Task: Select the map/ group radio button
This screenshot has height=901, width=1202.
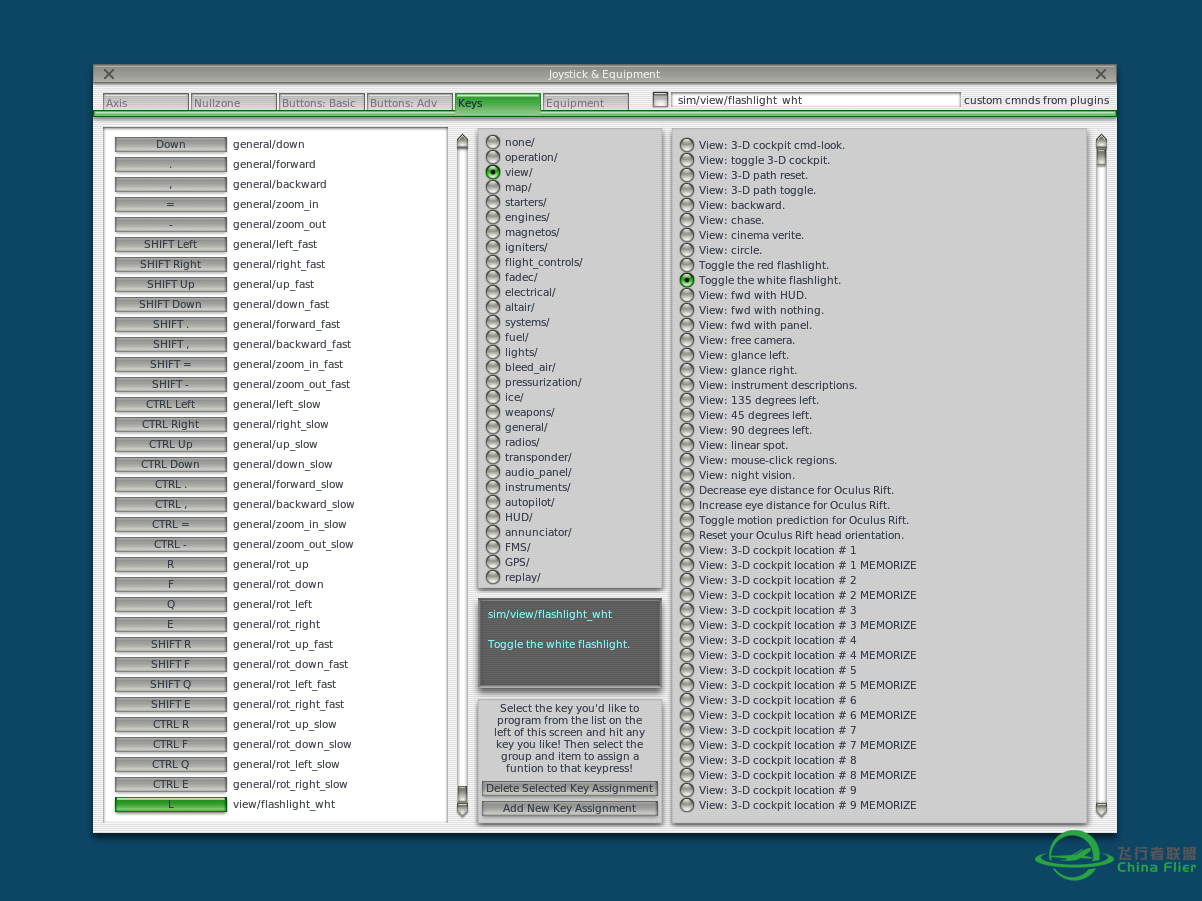Action: click(493, 187)
